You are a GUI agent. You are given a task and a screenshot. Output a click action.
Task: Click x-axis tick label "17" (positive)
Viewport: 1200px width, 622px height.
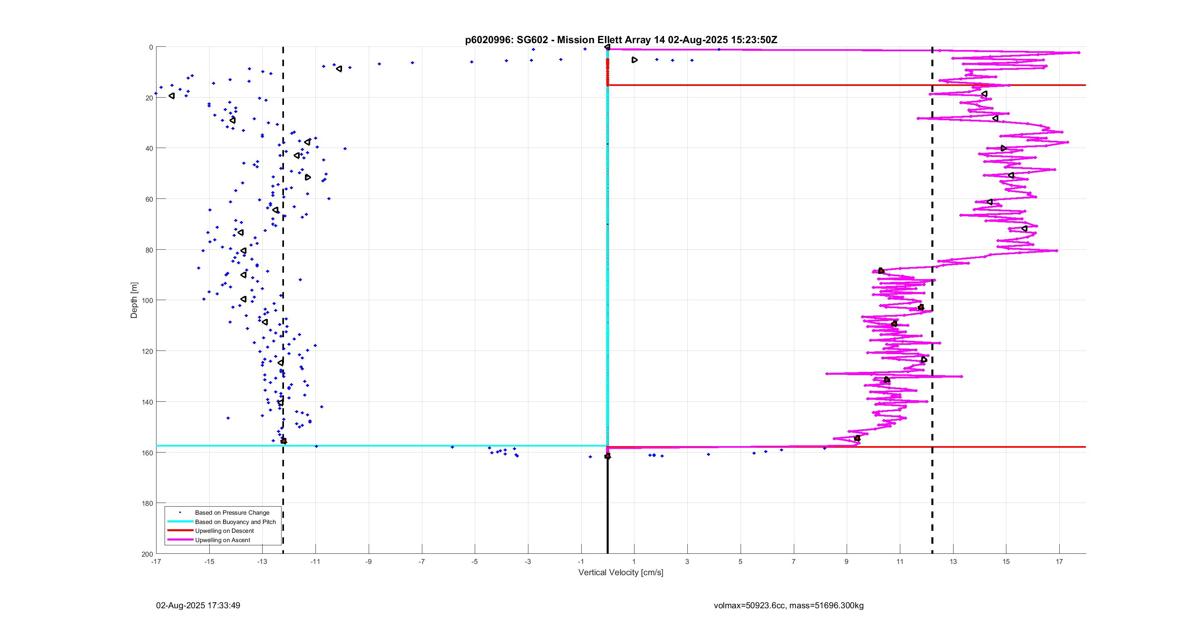pyautogui.click(x=1058, y=562)
